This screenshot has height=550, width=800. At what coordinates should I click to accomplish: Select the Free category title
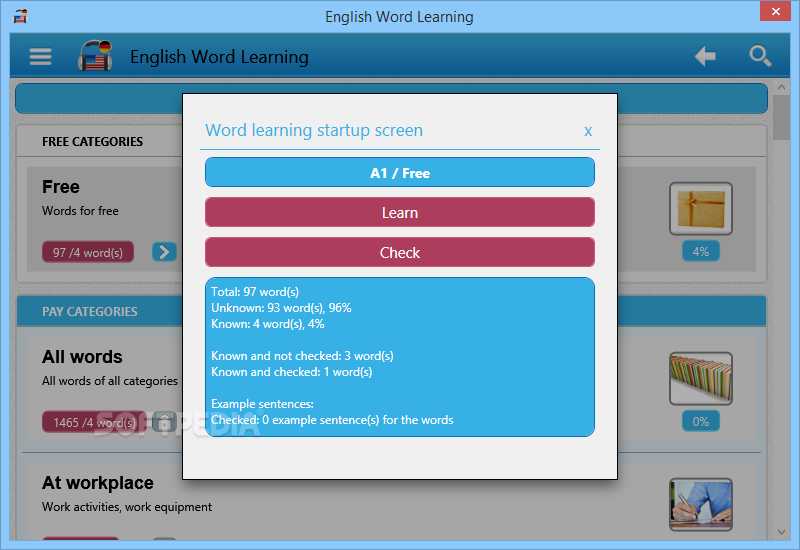(61, 187)
